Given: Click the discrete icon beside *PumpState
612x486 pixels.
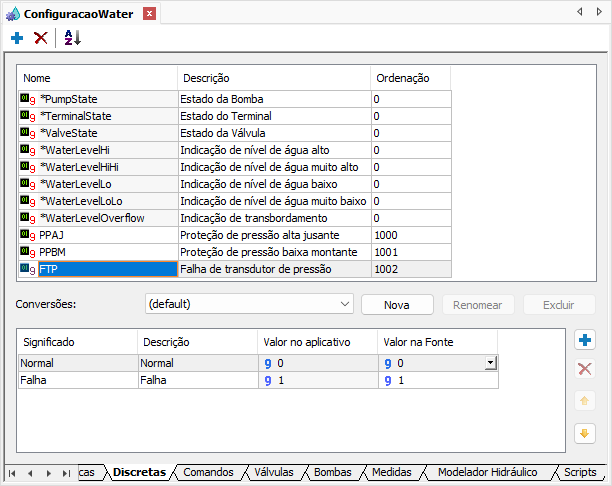Looking at the screenshot, I should tap(28, 99).
